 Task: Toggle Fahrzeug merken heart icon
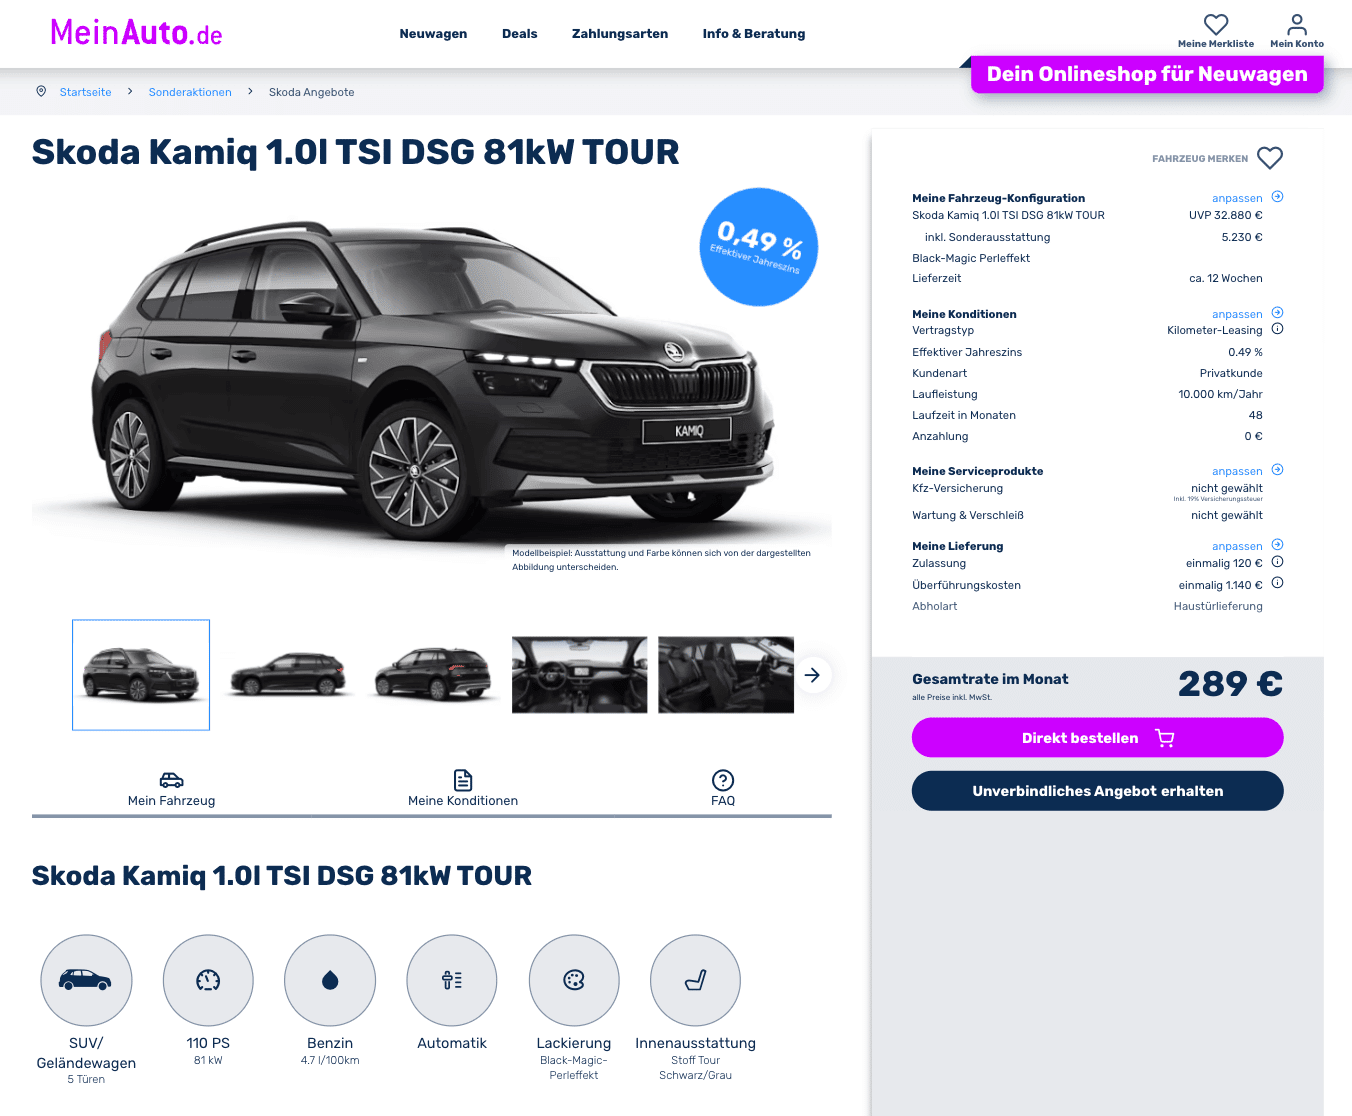pos(1270,158)
